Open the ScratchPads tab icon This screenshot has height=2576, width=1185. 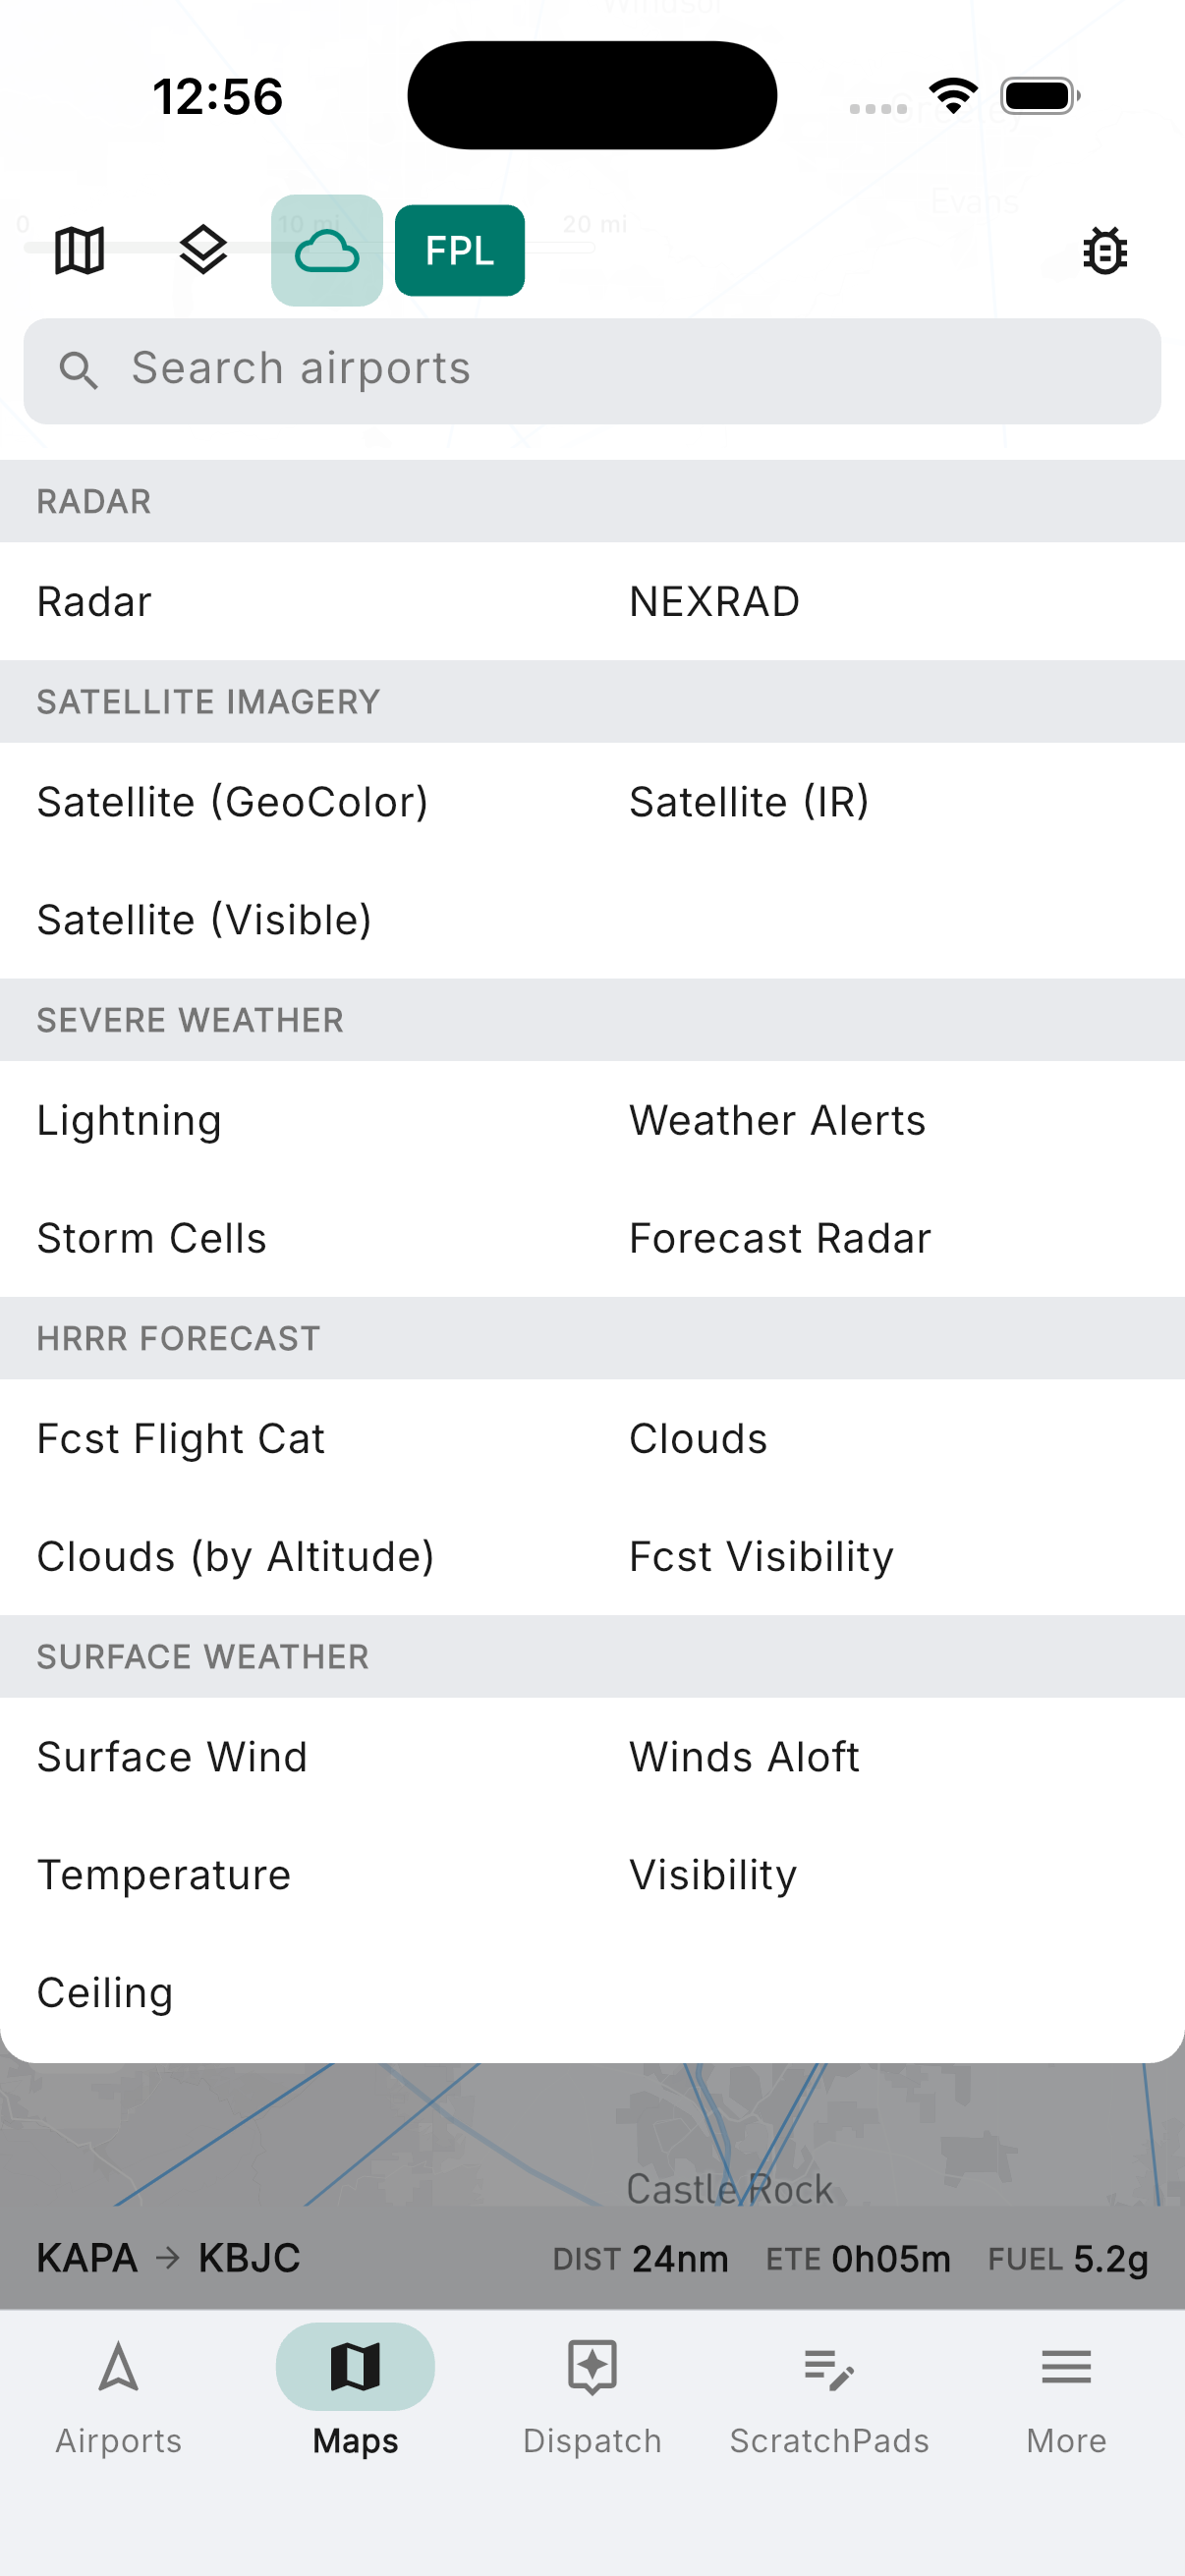(x=829, y=2368)
